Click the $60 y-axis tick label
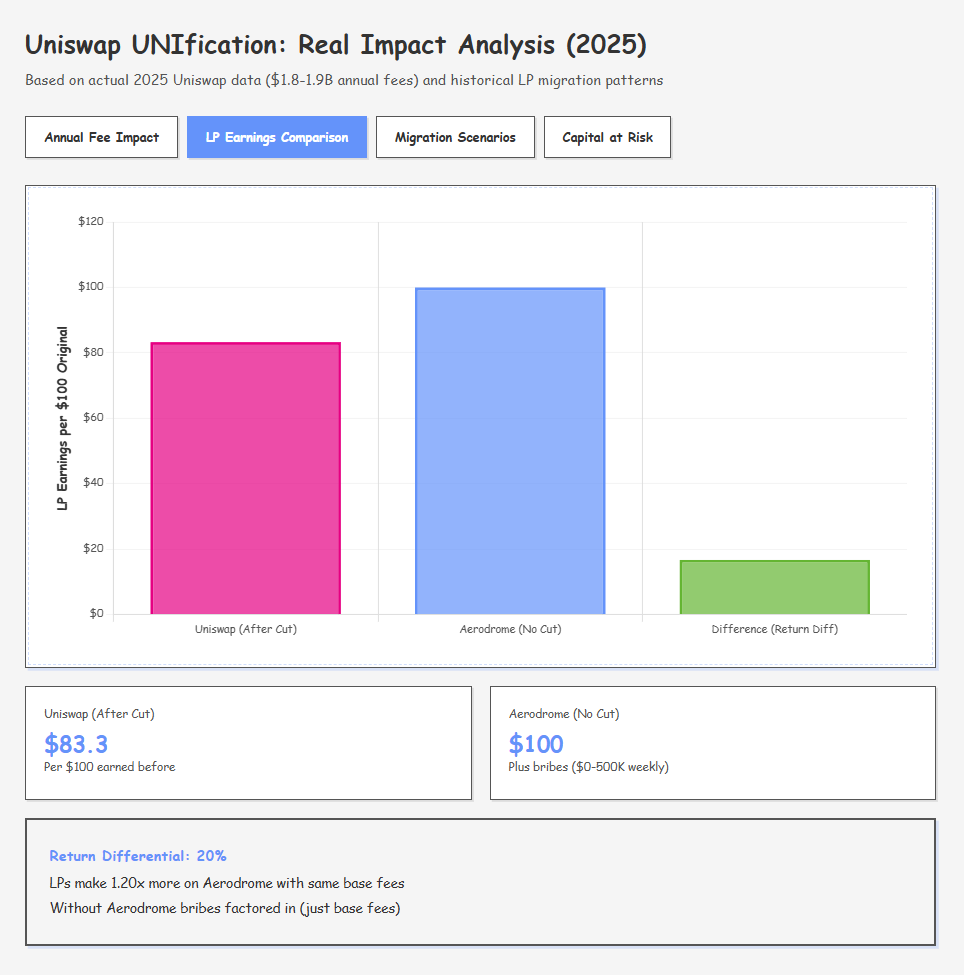964x975 pixels. point(93,417)
